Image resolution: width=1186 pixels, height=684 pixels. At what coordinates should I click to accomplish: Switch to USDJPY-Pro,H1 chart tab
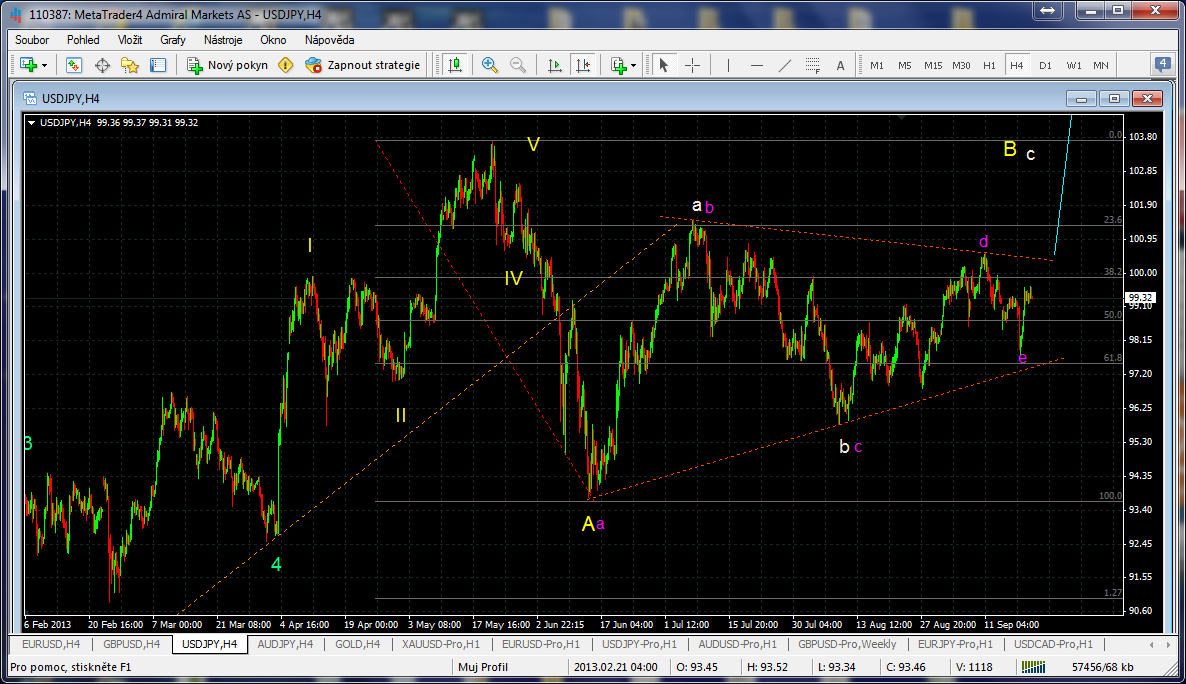(640, 644)
